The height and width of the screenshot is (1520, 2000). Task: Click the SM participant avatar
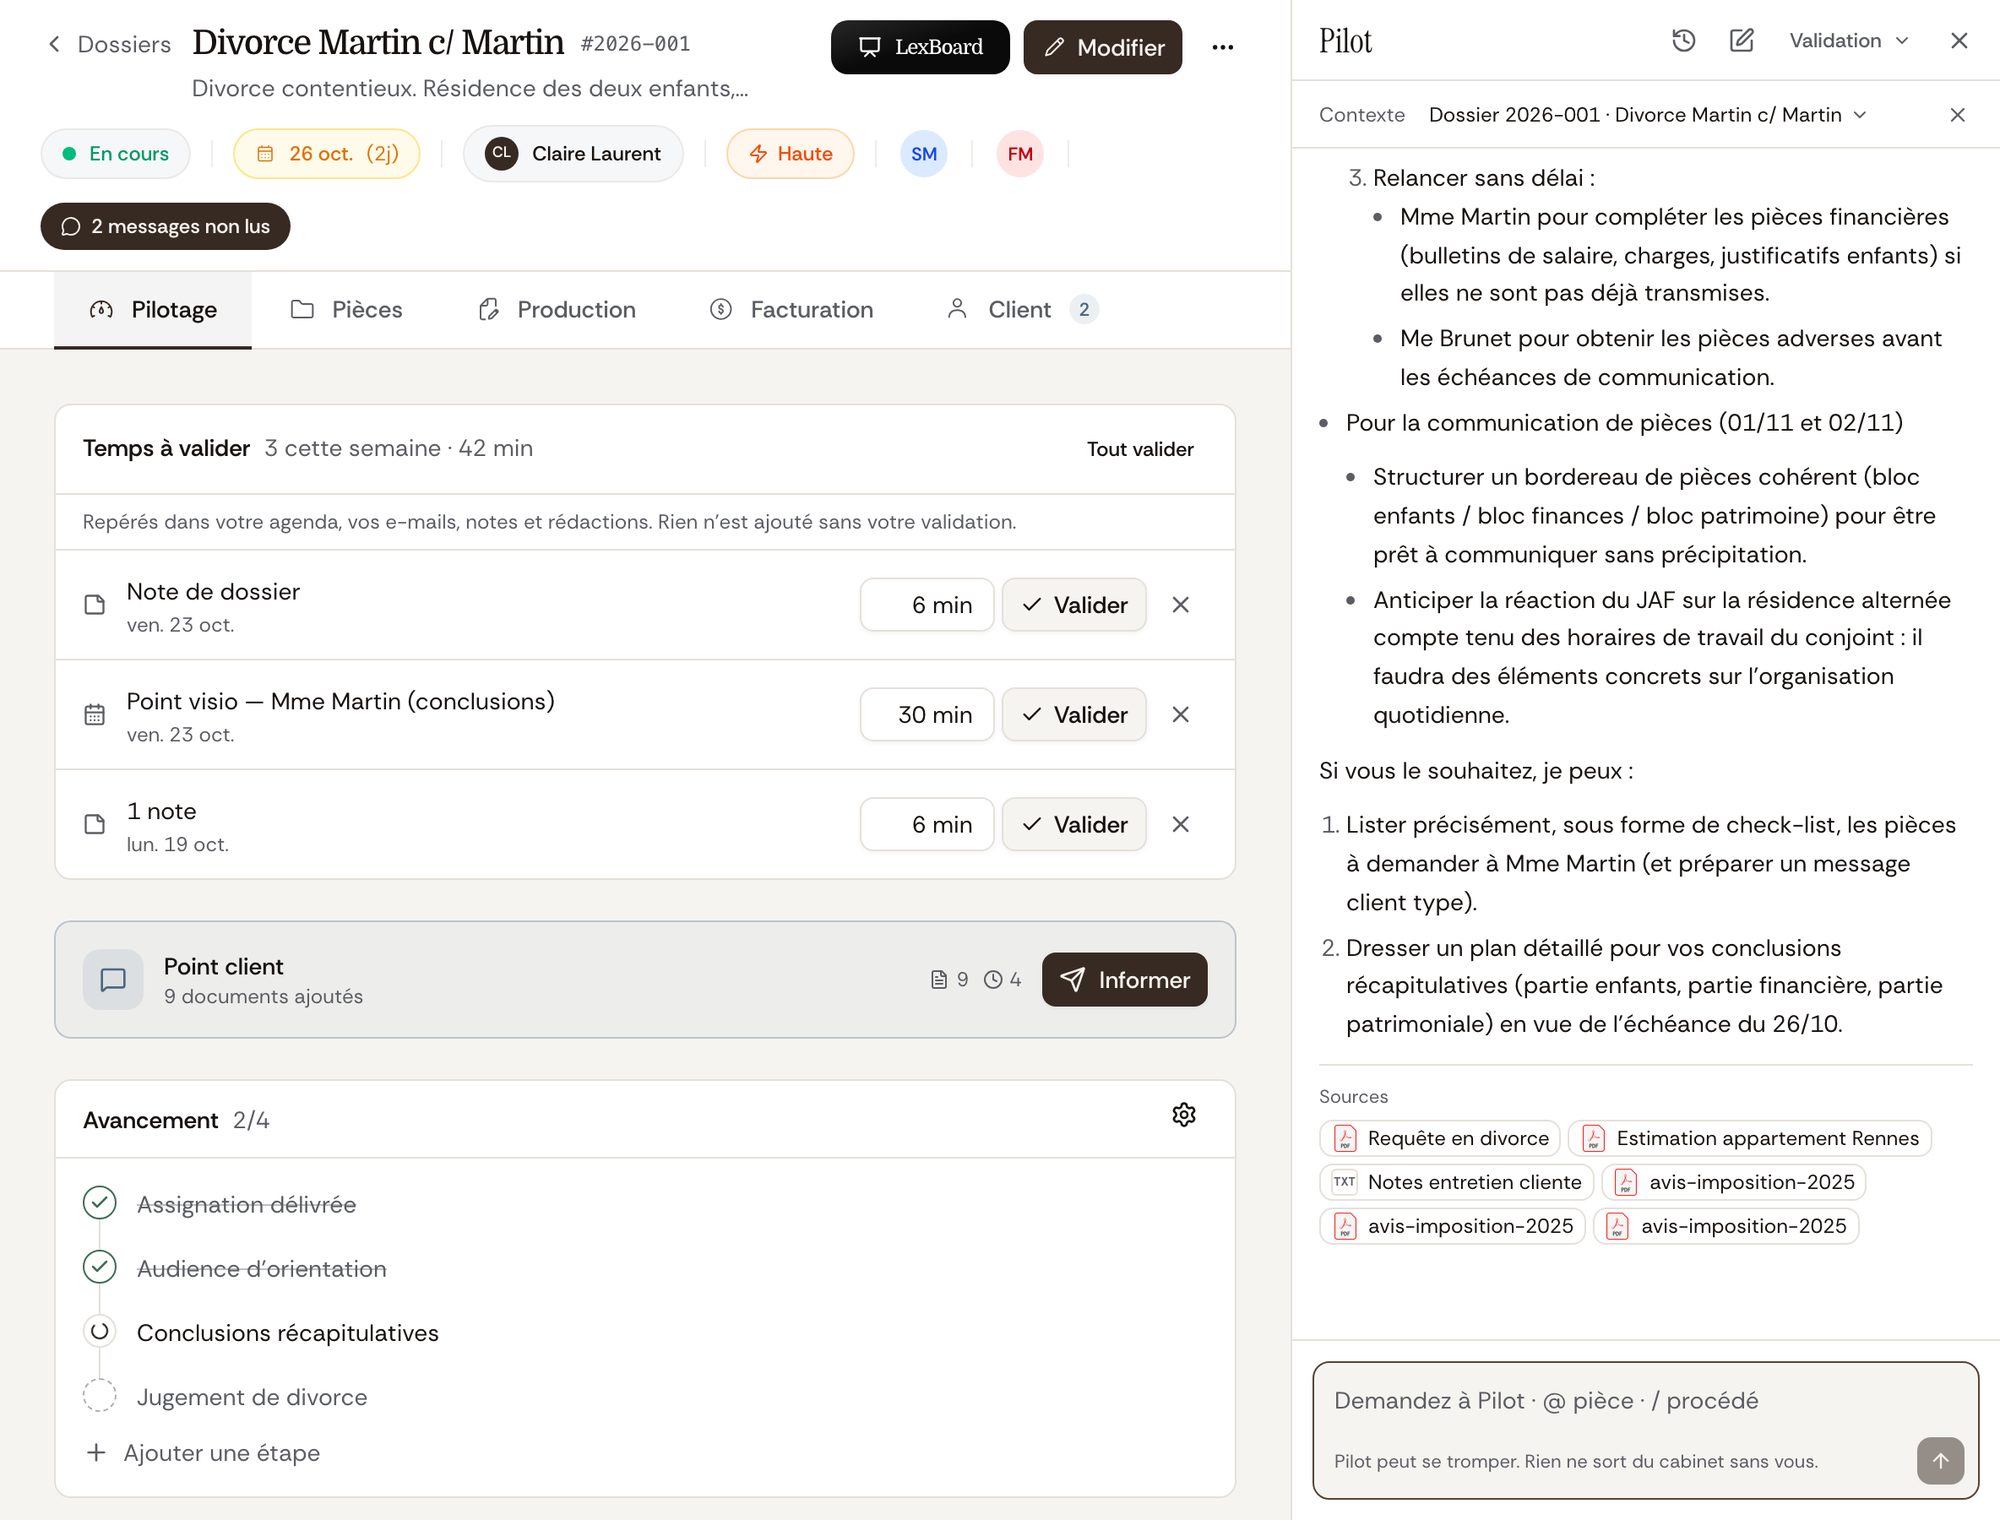pyautogui.click(x=924, y=154)
